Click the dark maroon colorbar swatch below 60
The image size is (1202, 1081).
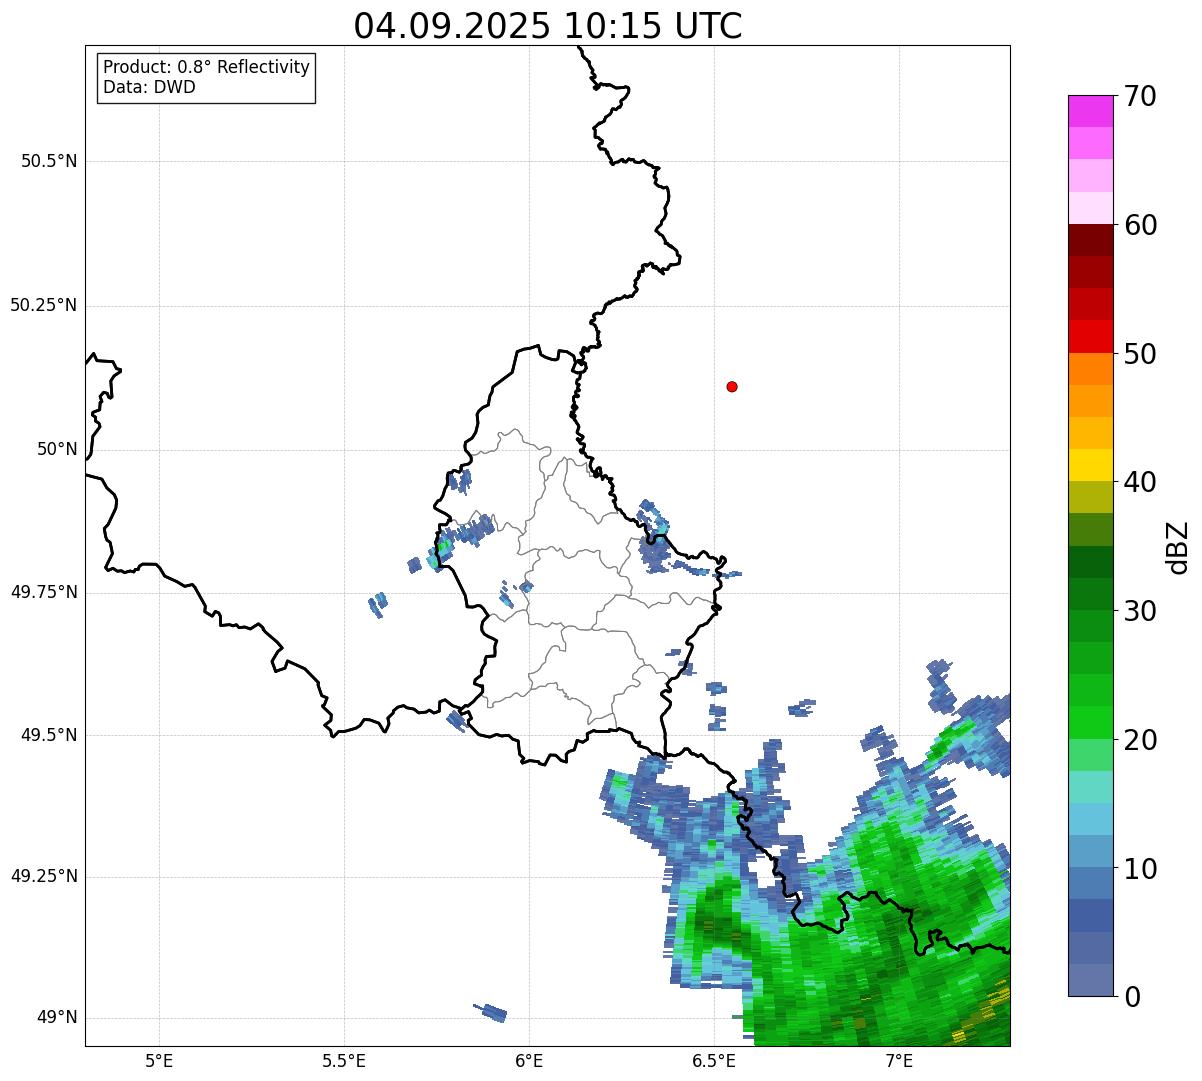coord(1090,240)
